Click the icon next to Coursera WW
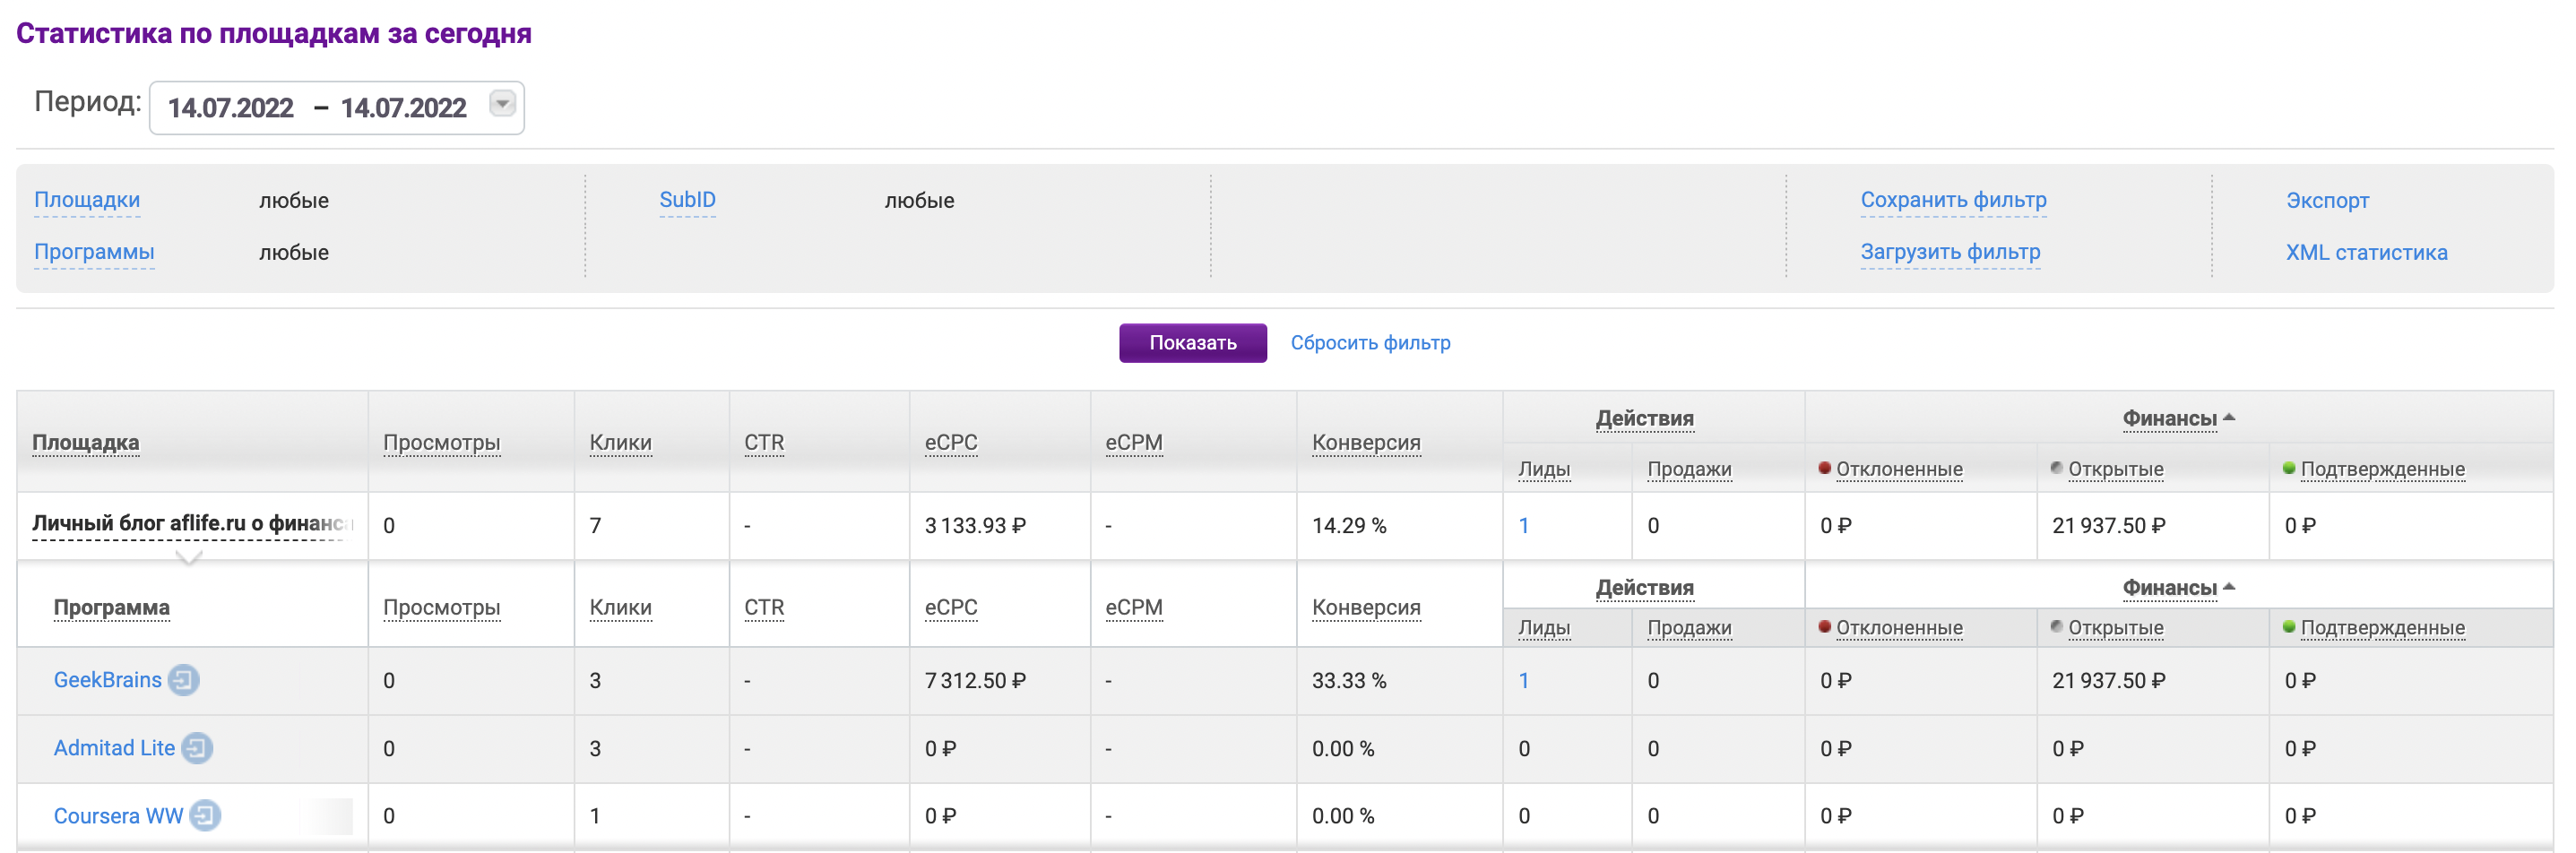This screenshot has height=853, width=2576. coord(205,816)
